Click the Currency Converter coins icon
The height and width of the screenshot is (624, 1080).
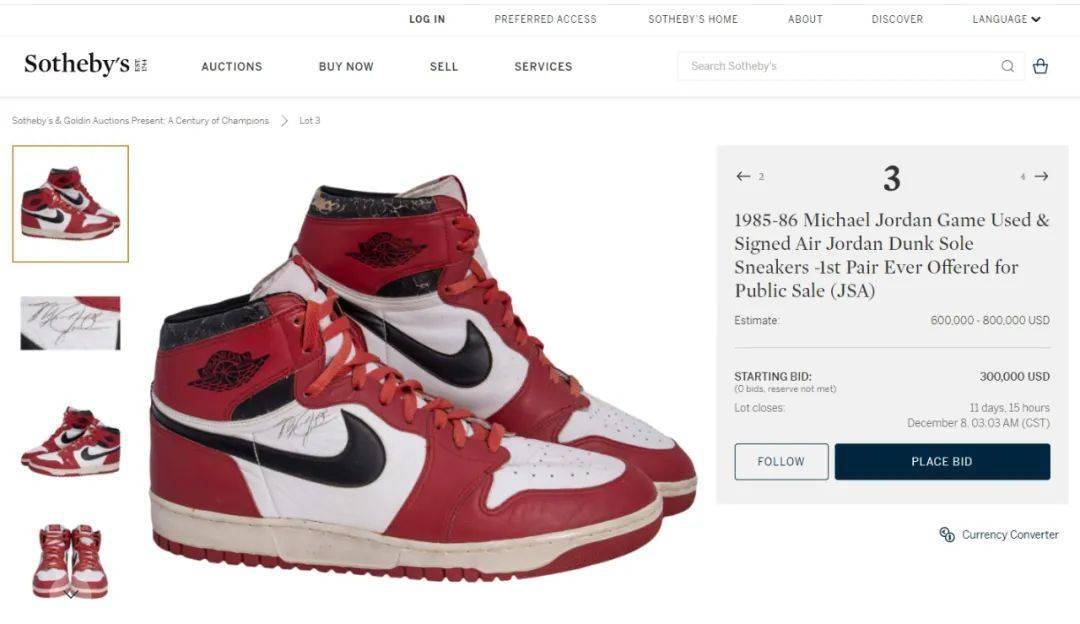[947, 534]
